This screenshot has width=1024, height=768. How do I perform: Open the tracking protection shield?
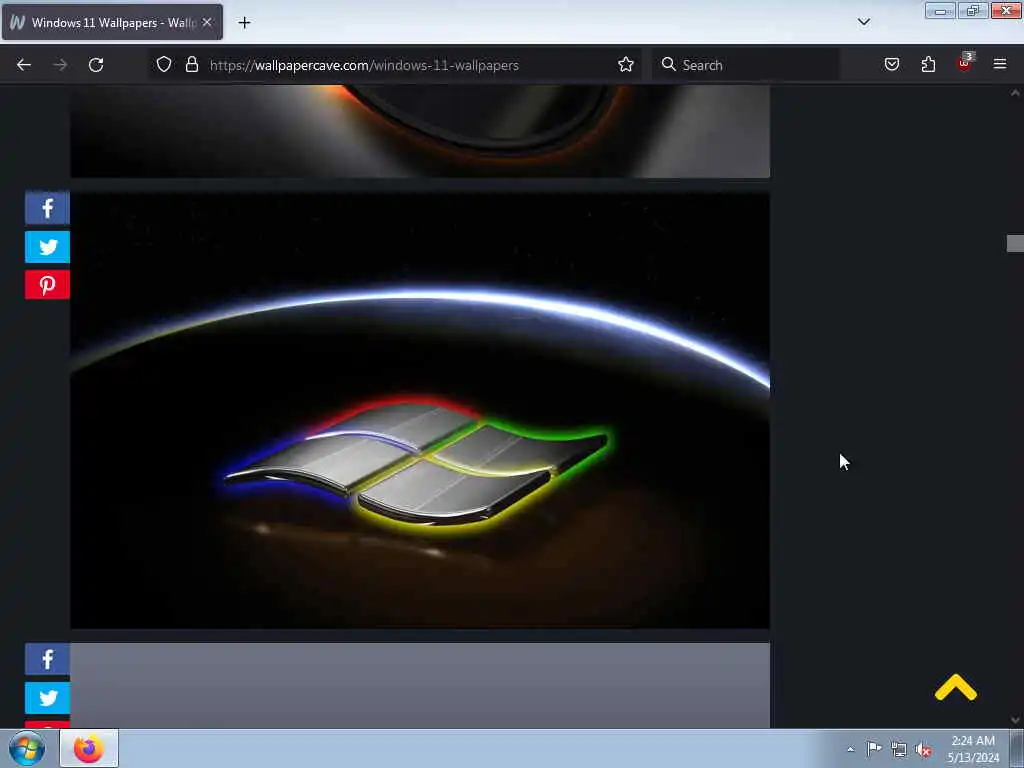164,65
